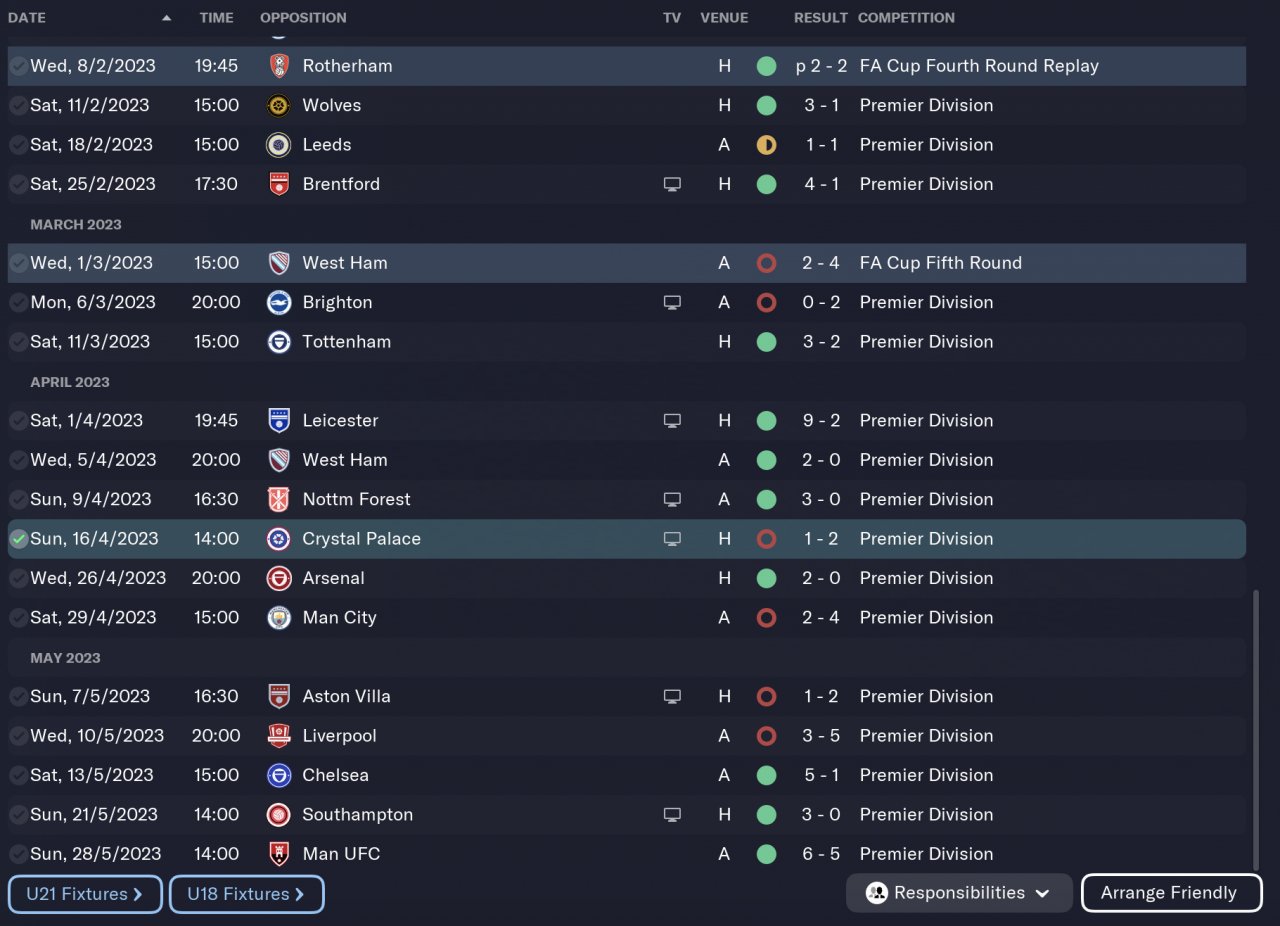Open the Man UFC 6 - 5 result
Image resolution: width=1280 pixels, height=926 pixels.
[x=821, y=854]
